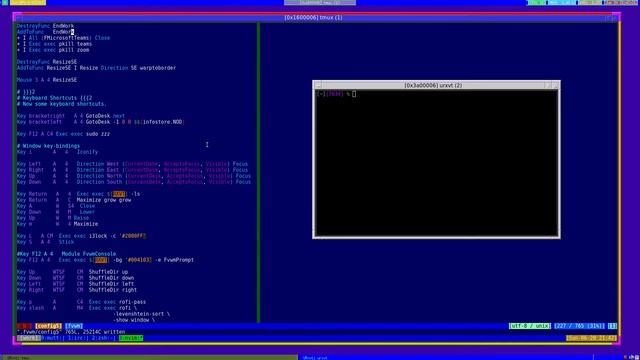Click the "-levenshtein-sort \" line
This screenshot has height=360, width=640.
(142, 314)
